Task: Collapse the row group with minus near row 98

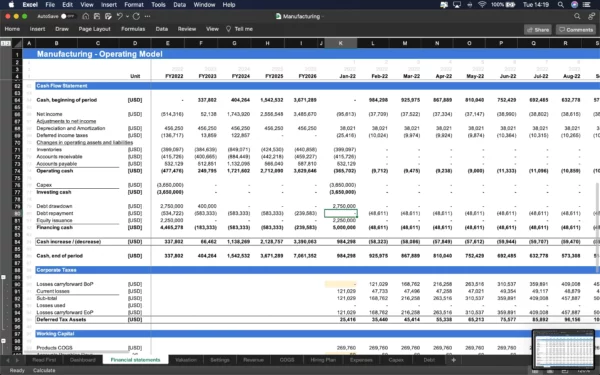Action: click(x=3, y=341)
